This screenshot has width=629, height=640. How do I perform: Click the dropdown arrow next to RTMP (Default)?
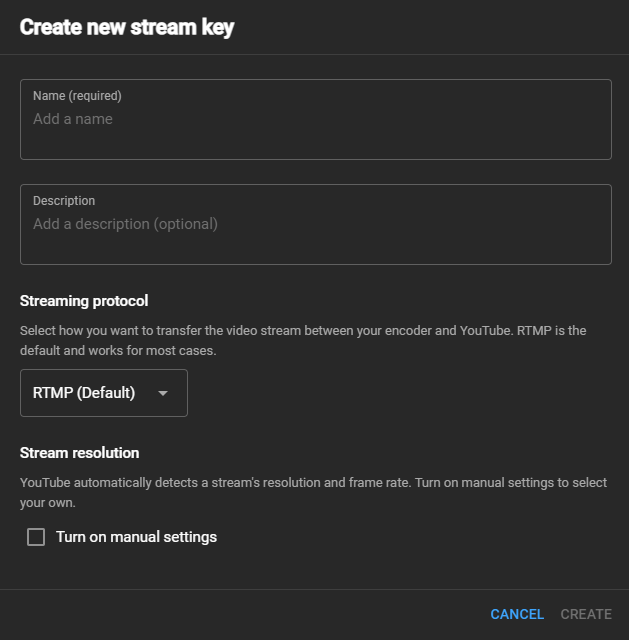163,393
